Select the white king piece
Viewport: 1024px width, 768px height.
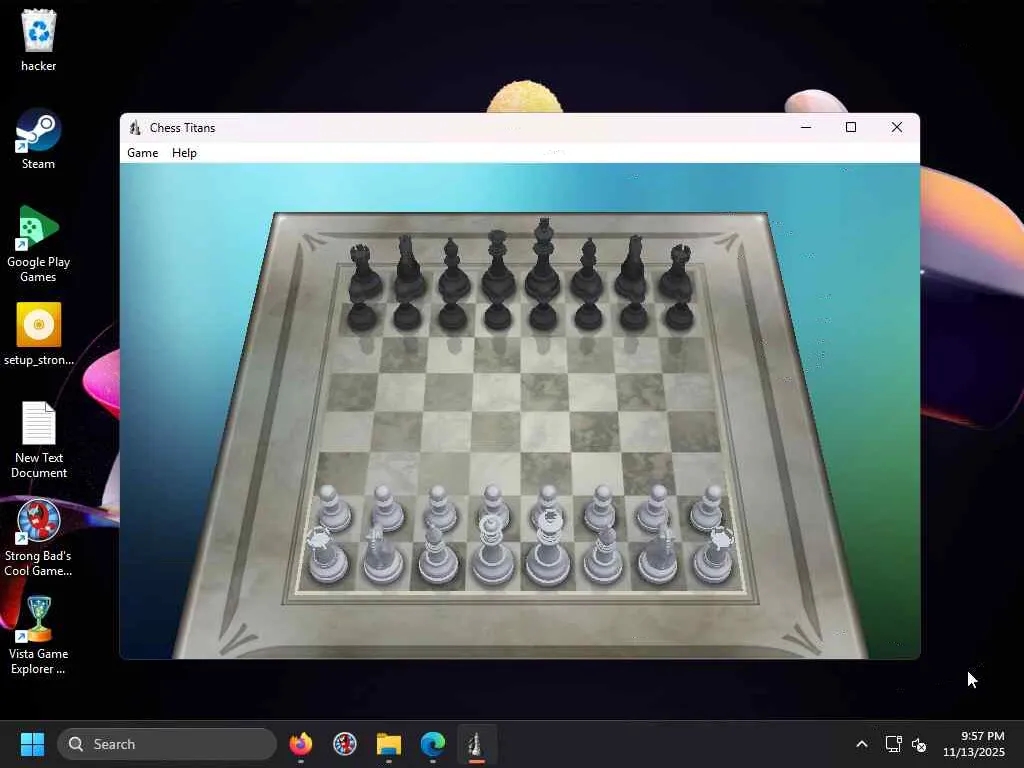(x=548, y=549)
